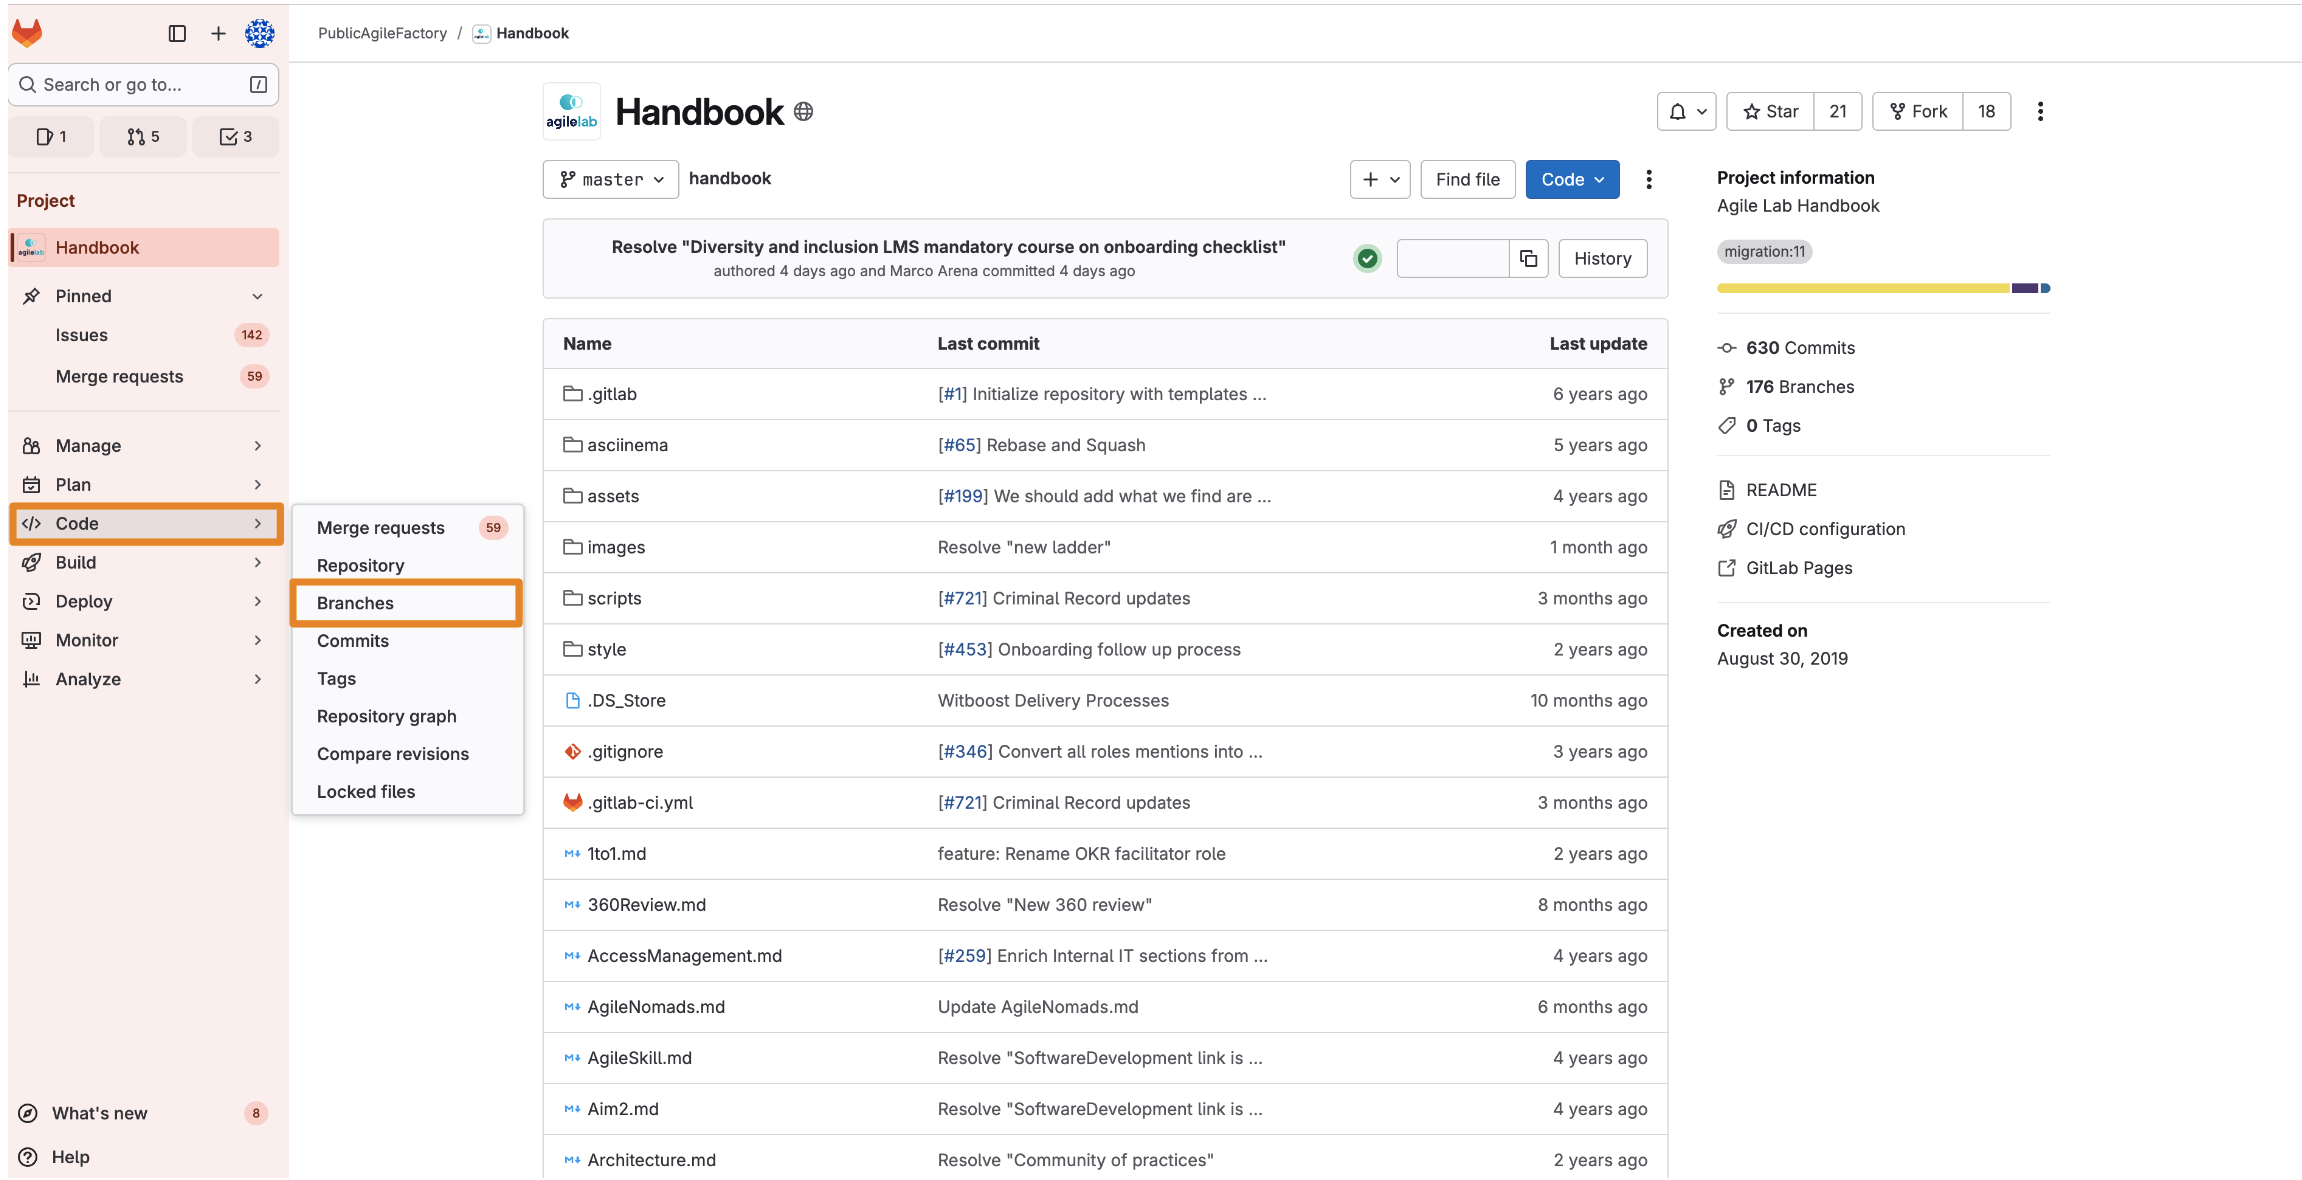Click the public visibility globe icon
The image size is (2302, 1180).
[803, 112]
